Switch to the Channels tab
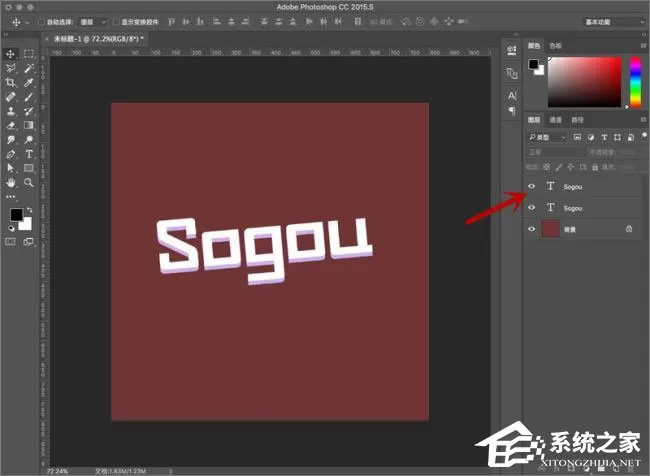The image size is (650, 476). (x=555, y=120)
